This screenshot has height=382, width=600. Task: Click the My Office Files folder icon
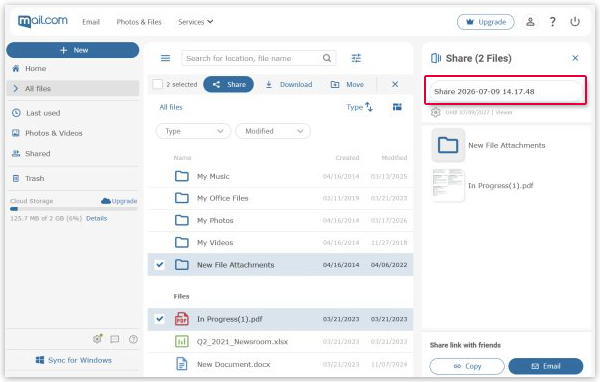point(181,198)
